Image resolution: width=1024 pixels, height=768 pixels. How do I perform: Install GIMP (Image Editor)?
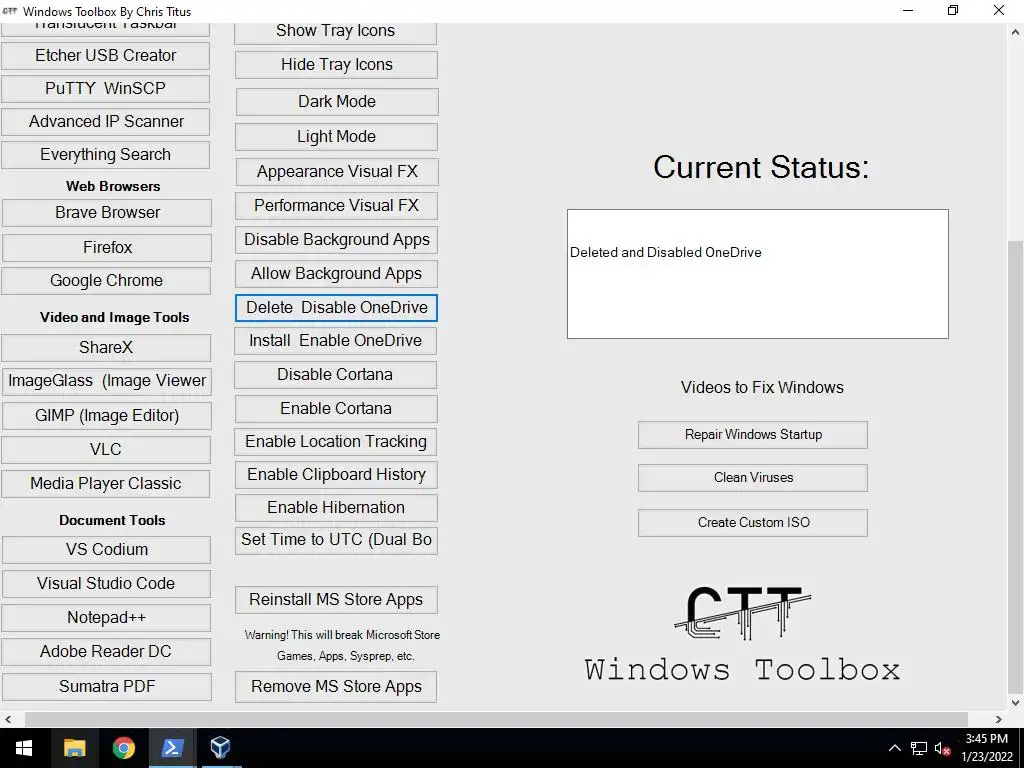(x=107, y=416)
